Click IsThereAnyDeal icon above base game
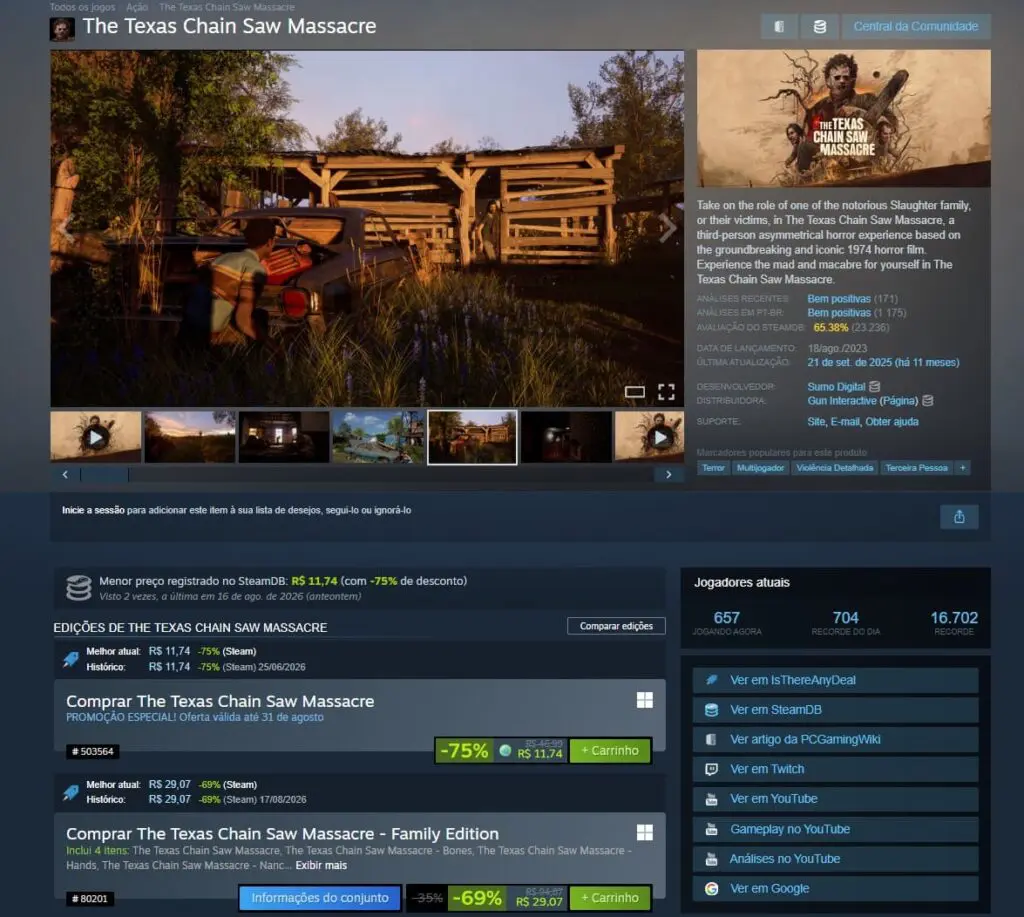This screenshot has height=917, width=1024. [x=71, y=659]
